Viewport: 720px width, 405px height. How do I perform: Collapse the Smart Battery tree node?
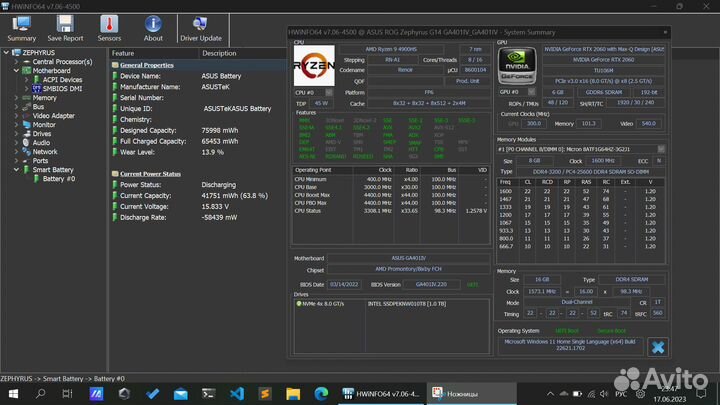(17, 169)
